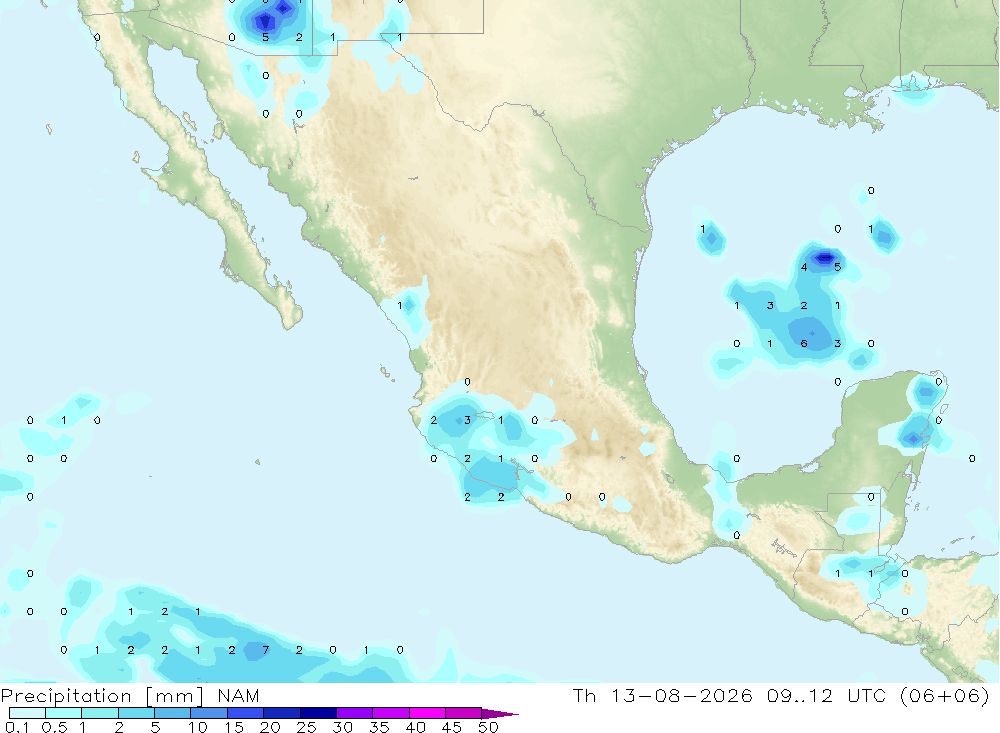Pick the 40–45 mm magenta legend swatch
Image resolution: width=1000 pixels, height=733 pixels.
(427, 713)
